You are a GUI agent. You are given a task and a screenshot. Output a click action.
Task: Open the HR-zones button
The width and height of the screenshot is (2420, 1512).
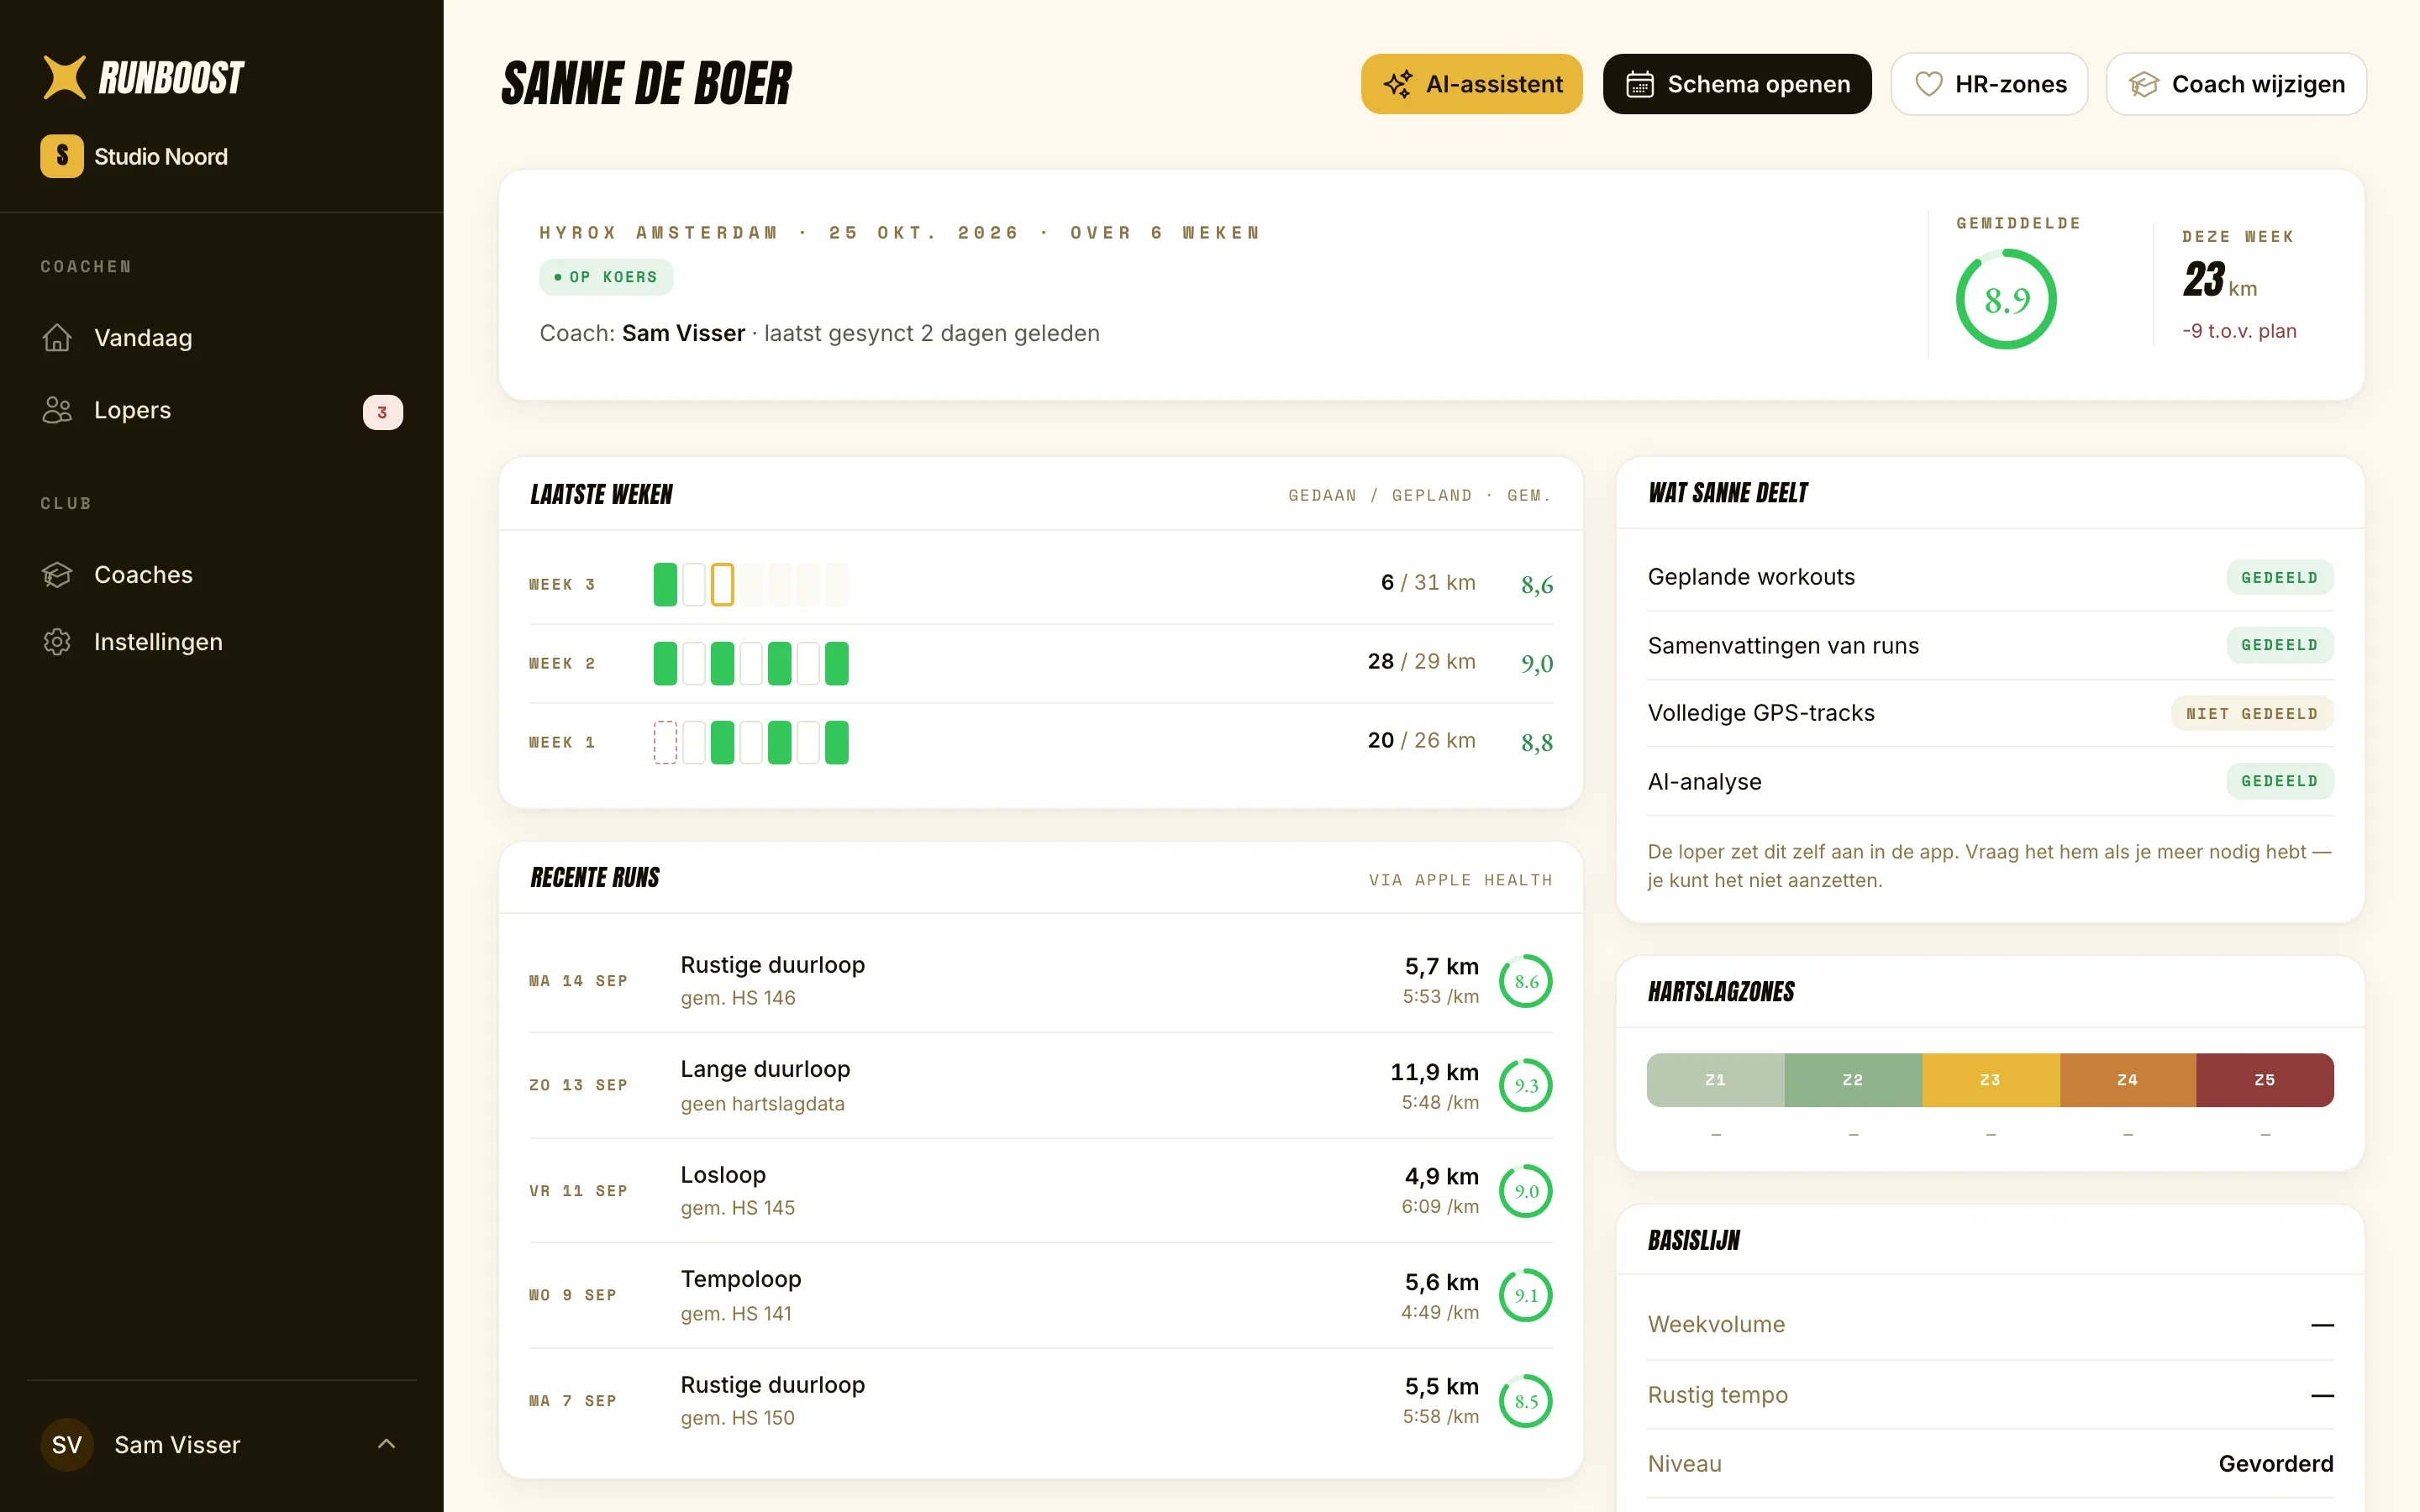coord(1989,84)
